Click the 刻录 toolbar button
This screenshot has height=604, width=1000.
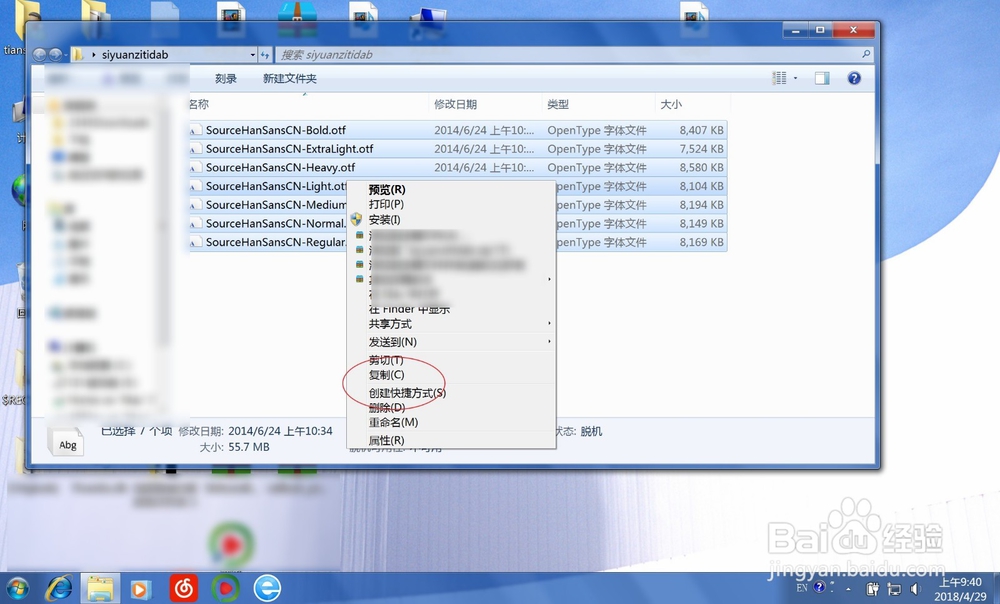[x=226, y=78]
